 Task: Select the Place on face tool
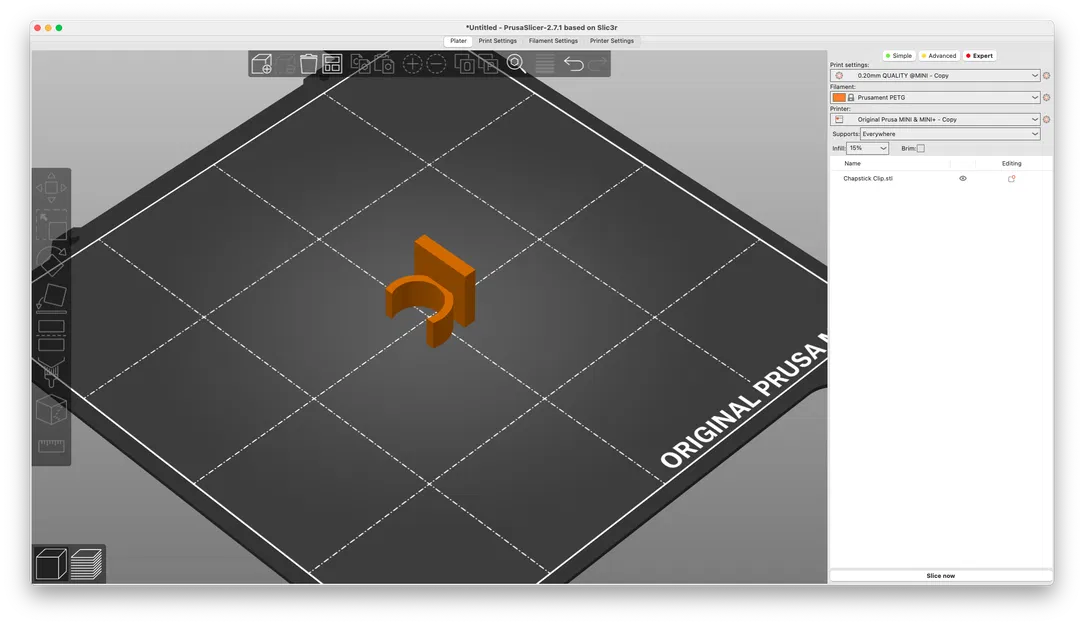pyautogui.click(x=51, y=297)
